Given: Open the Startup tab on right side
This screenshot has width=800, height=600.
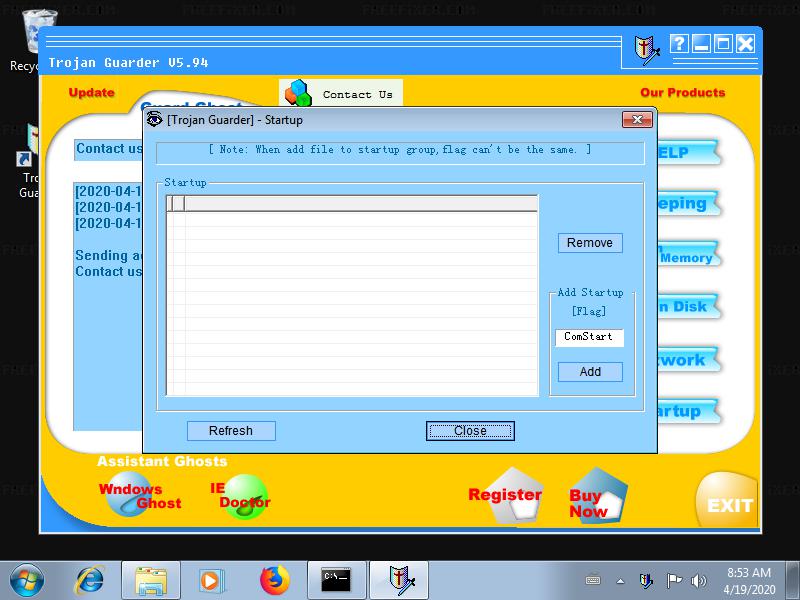Looking at the screenshot, I should tap(689, 411).
